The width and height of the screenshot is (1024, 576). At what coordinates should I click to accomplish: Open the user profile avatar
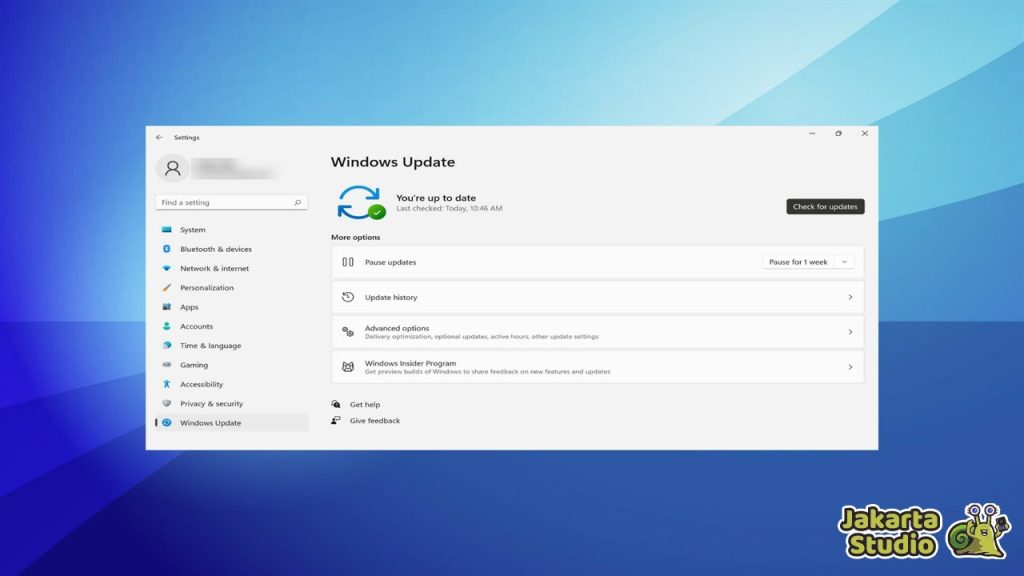(x=172, y=168)
